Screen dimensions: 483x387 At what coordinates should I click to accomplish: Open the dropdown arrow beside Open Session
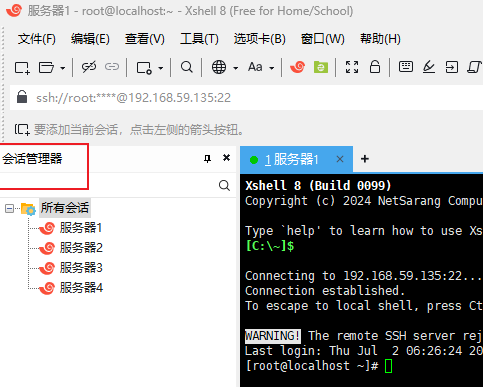click(x=63, y=68)
